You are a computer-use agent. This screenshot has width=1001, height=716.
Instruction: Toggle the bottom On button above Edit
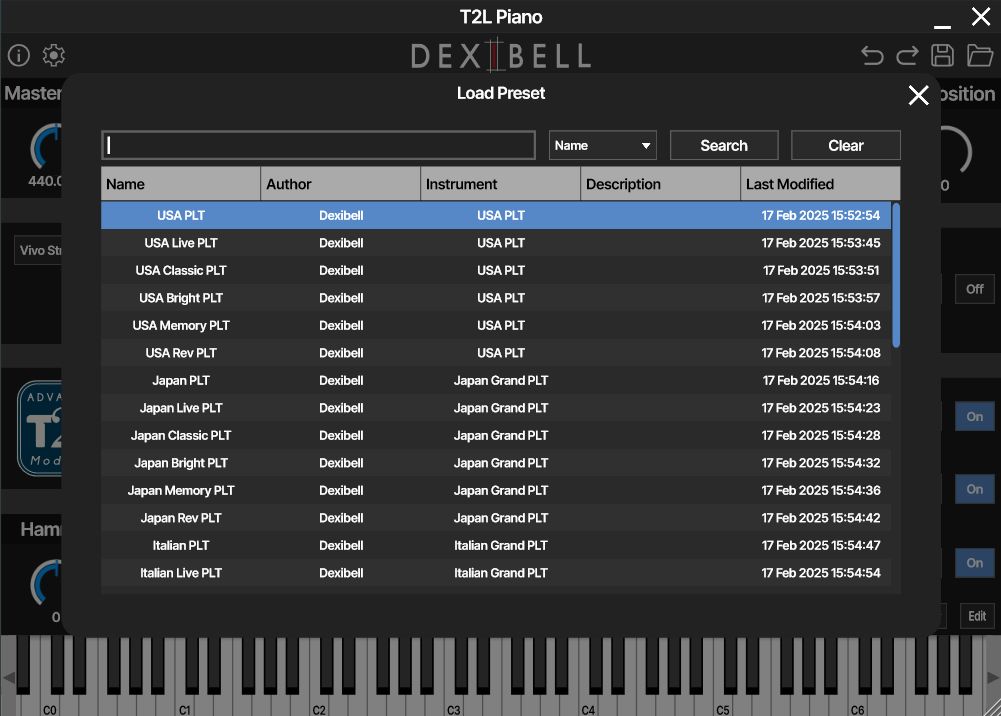(974, 563)
